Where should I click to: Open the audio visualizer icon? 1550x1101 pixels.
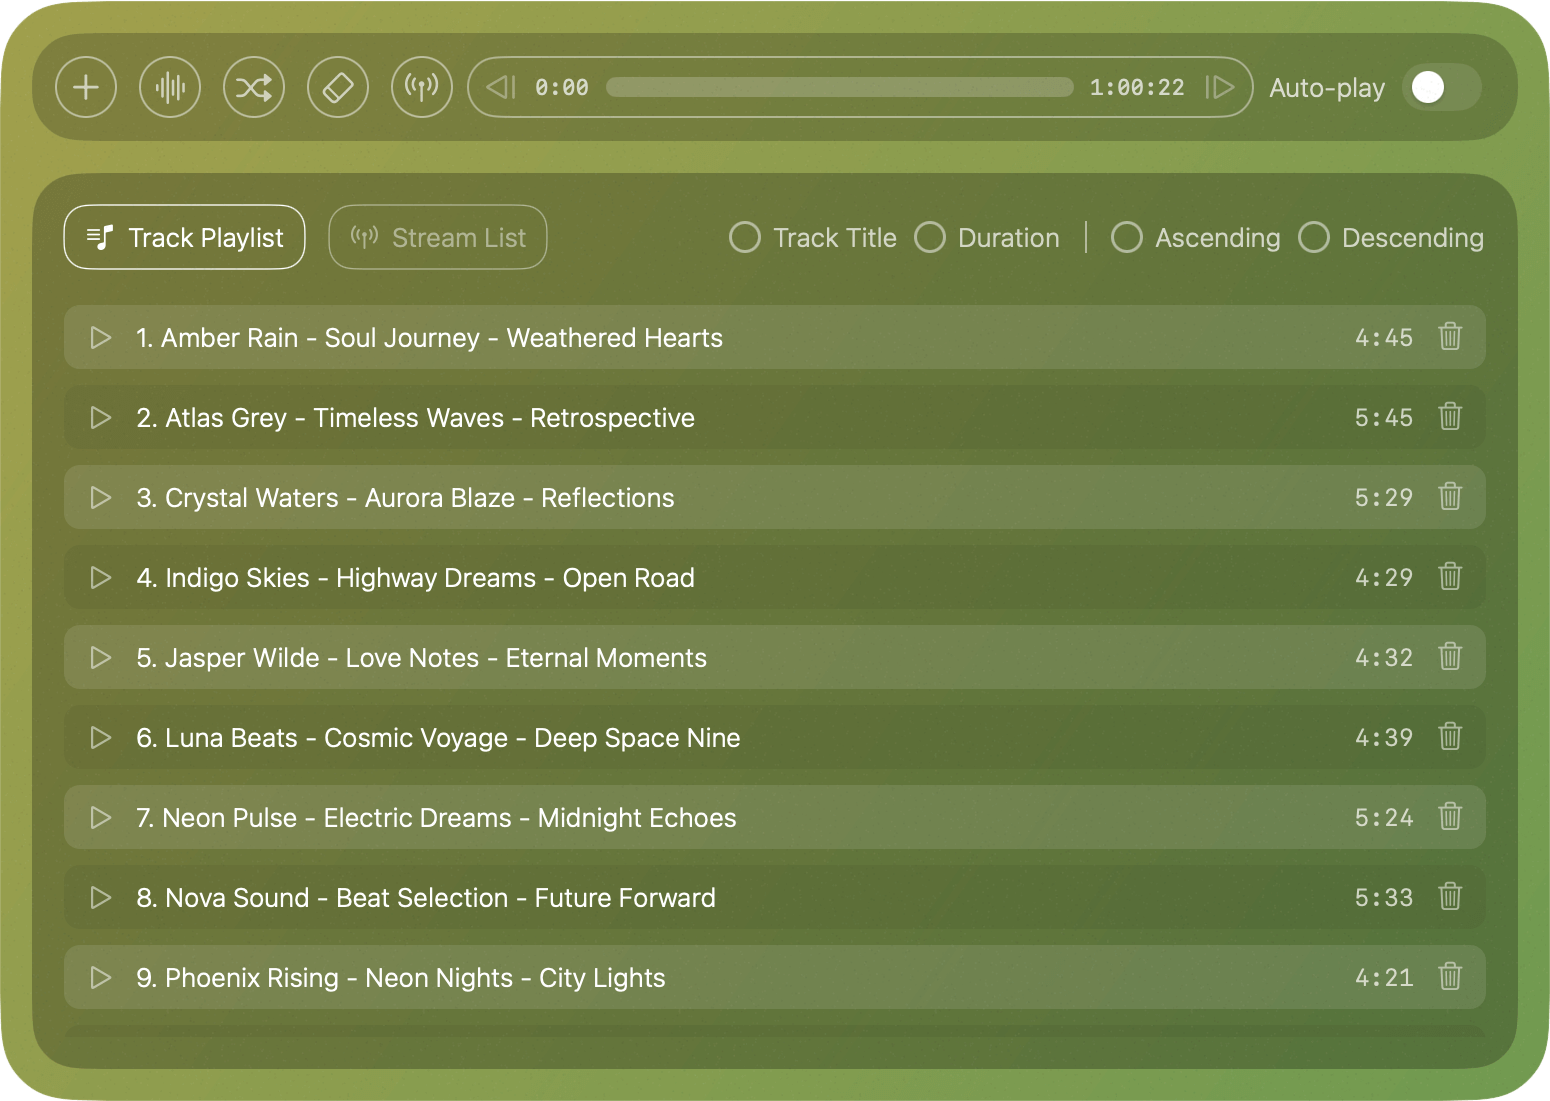tap(170, 87)
